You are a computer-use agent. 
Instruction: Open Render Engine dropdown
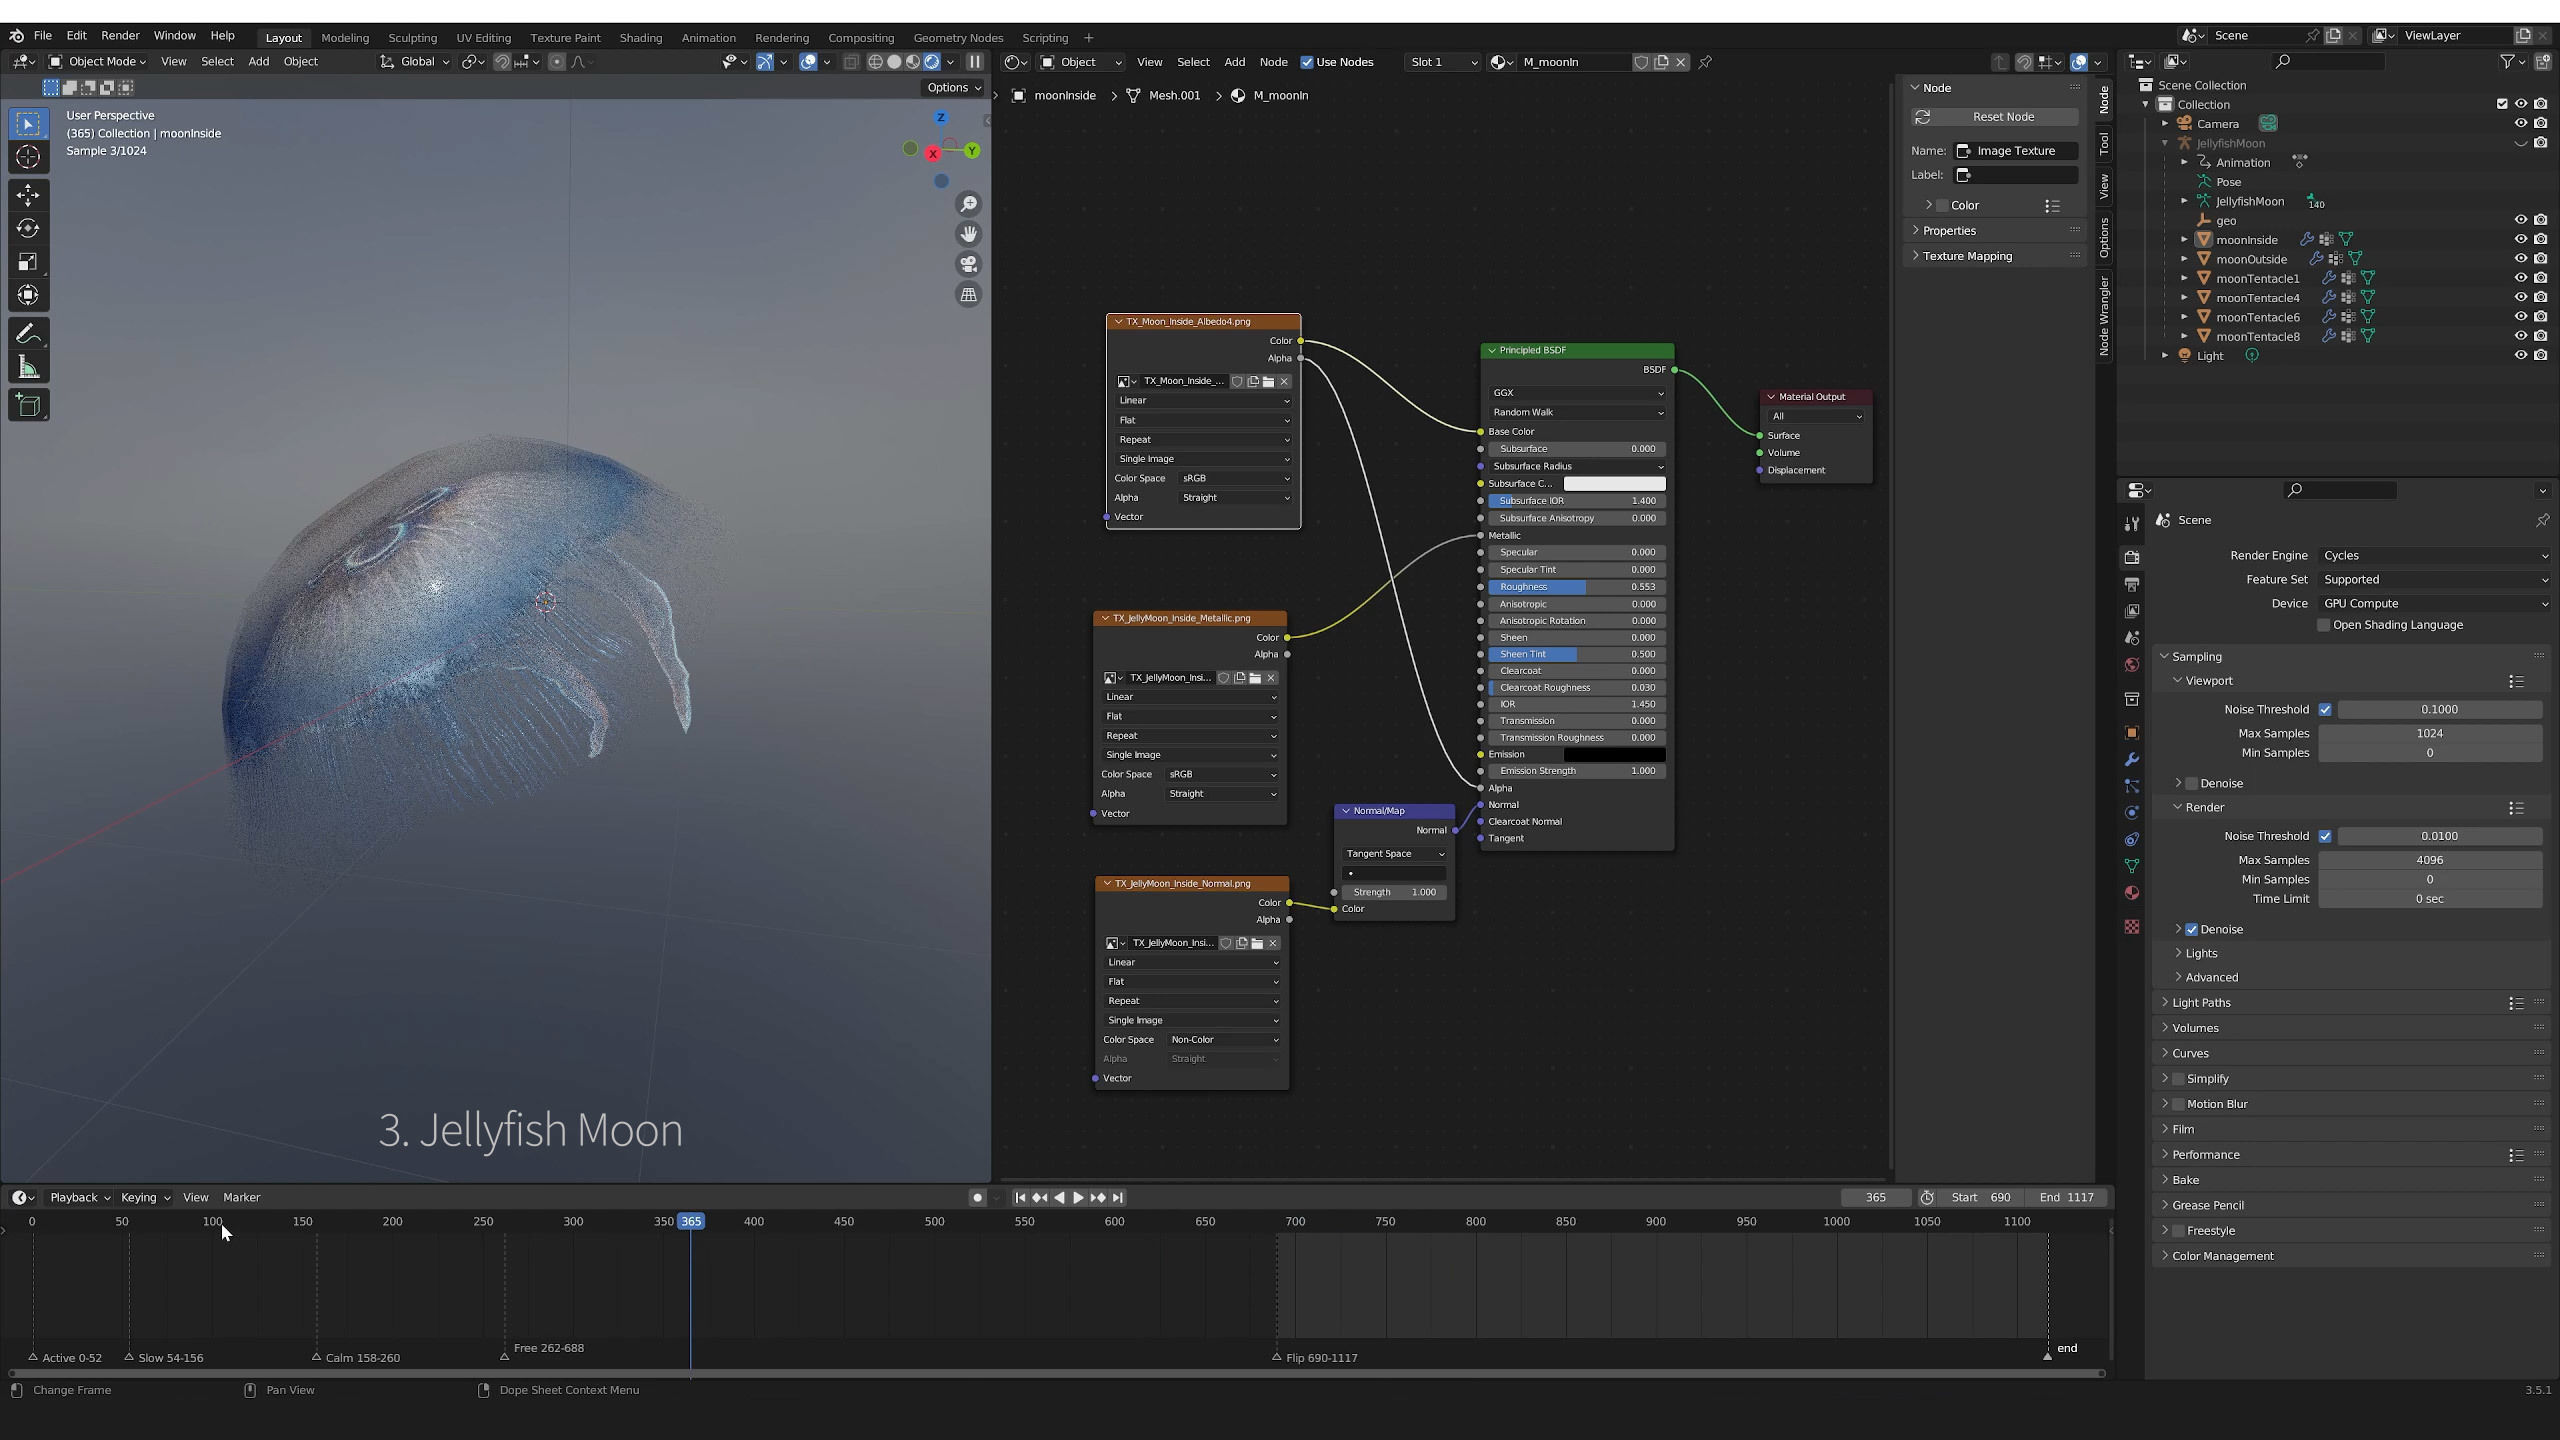[x=2434, y=555]
